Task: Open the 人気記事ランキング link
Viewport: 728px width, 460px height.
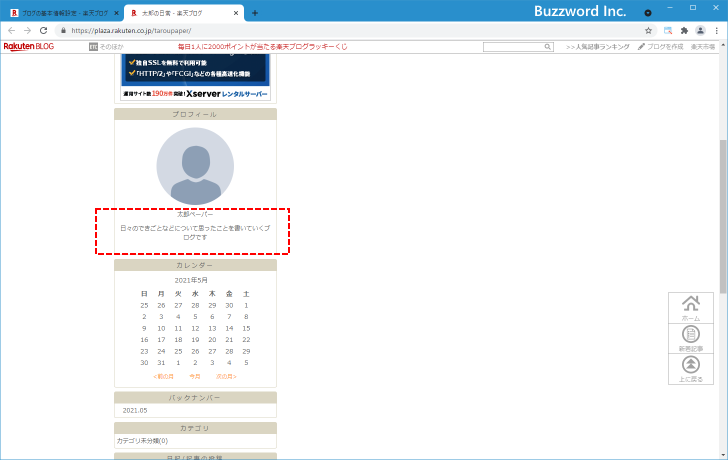Action: click(x=598, y=47)
